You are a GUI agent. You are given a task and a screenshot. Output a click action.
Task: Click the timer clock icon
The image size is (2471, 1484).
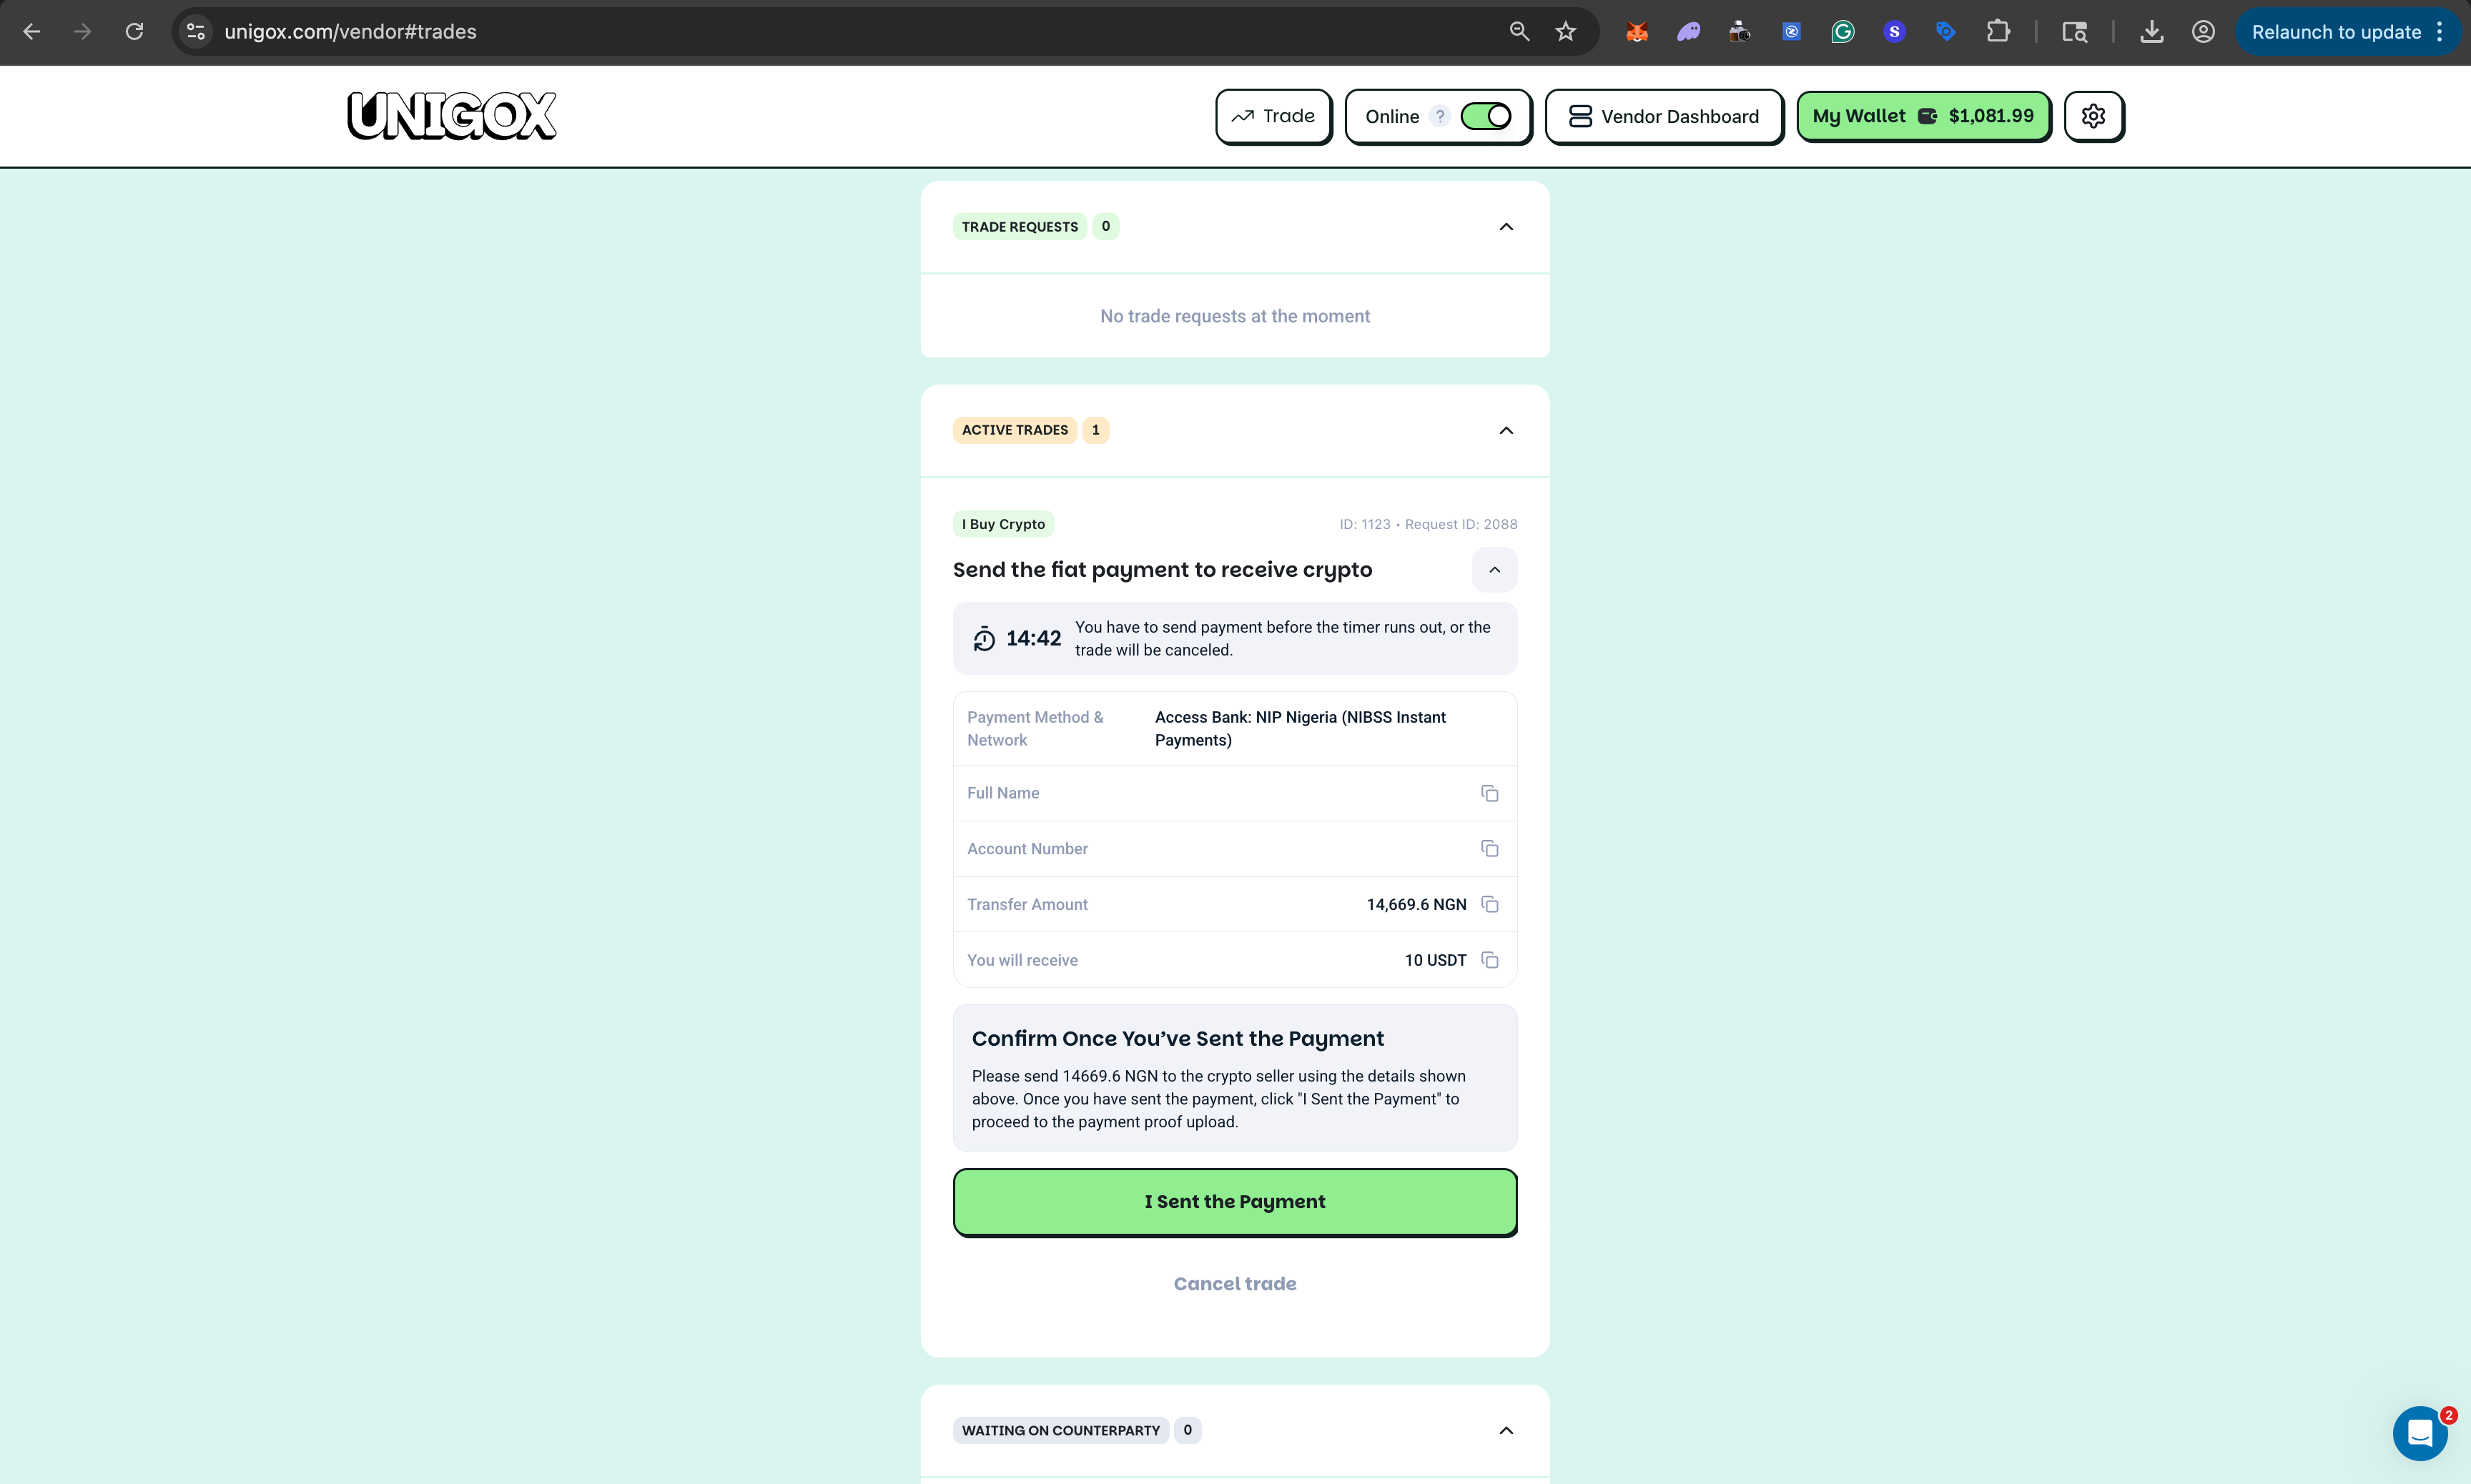click(x=984, y=639)
